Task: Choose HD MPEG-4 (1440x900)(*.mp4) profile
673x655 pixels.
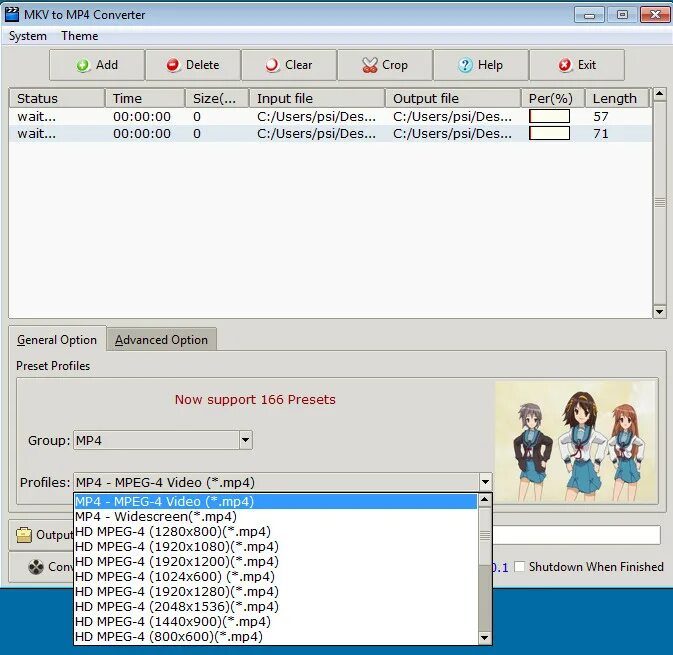Action: click(x=276, y=622)
